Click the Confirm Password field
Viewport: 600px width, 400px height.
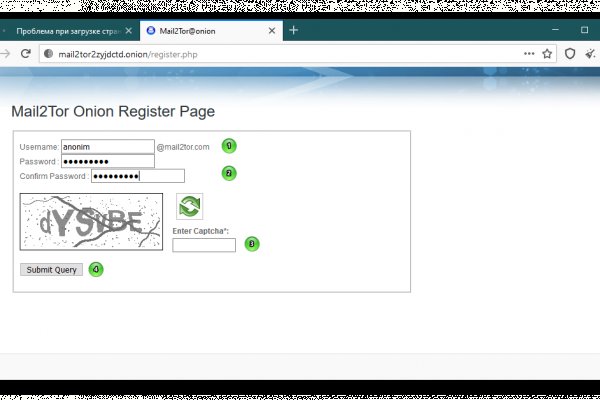pyautogui.click(x=138, y=176)
